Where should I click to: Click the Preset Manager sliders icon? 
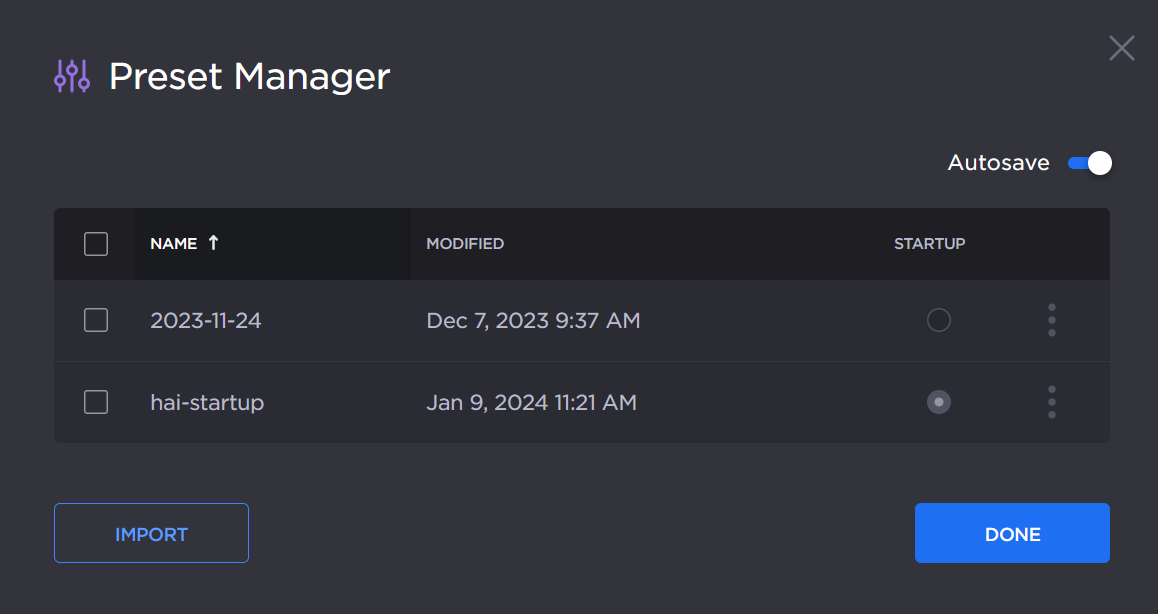pos(72,76)
